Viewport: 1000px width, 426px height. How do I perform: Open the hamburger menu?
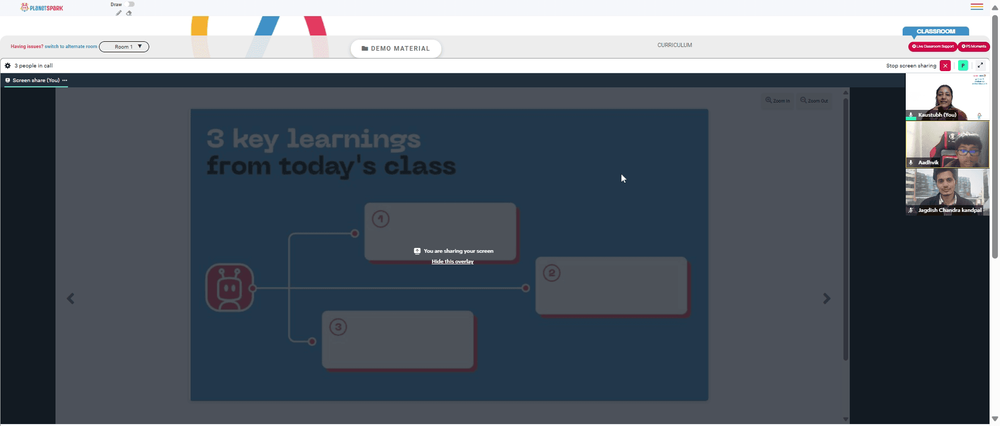pyautogui.click(x=976, y=6)
